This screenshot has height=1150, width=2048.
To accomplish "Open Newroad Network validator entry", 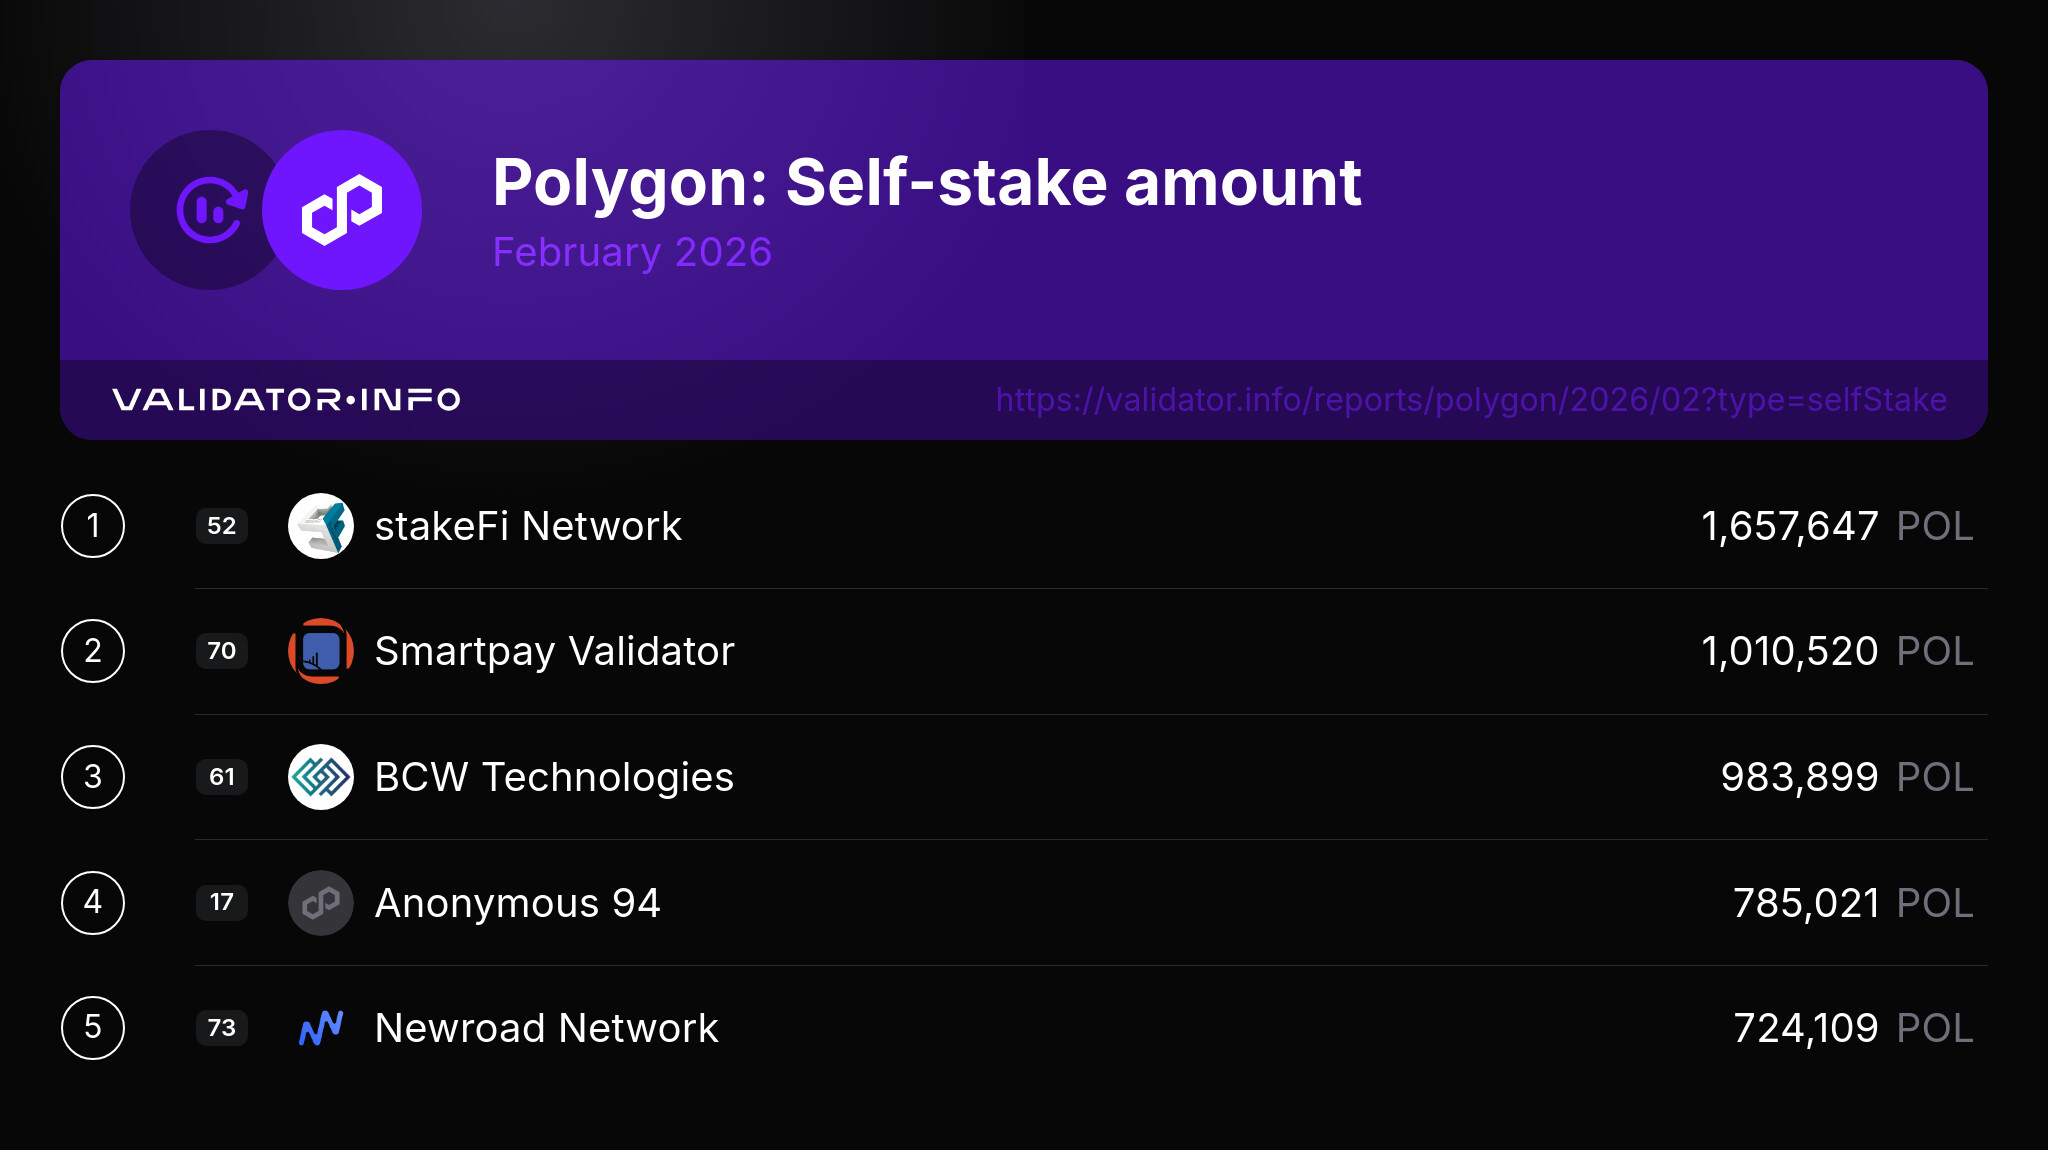I will [x=546, y=1028].
